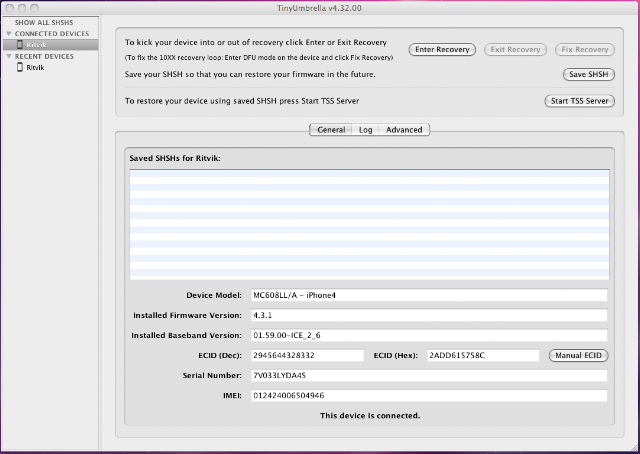Screen dimensions: 640x454
Task: Click the IMEI field
Action: pyautogui.click(x=429, y=395)
